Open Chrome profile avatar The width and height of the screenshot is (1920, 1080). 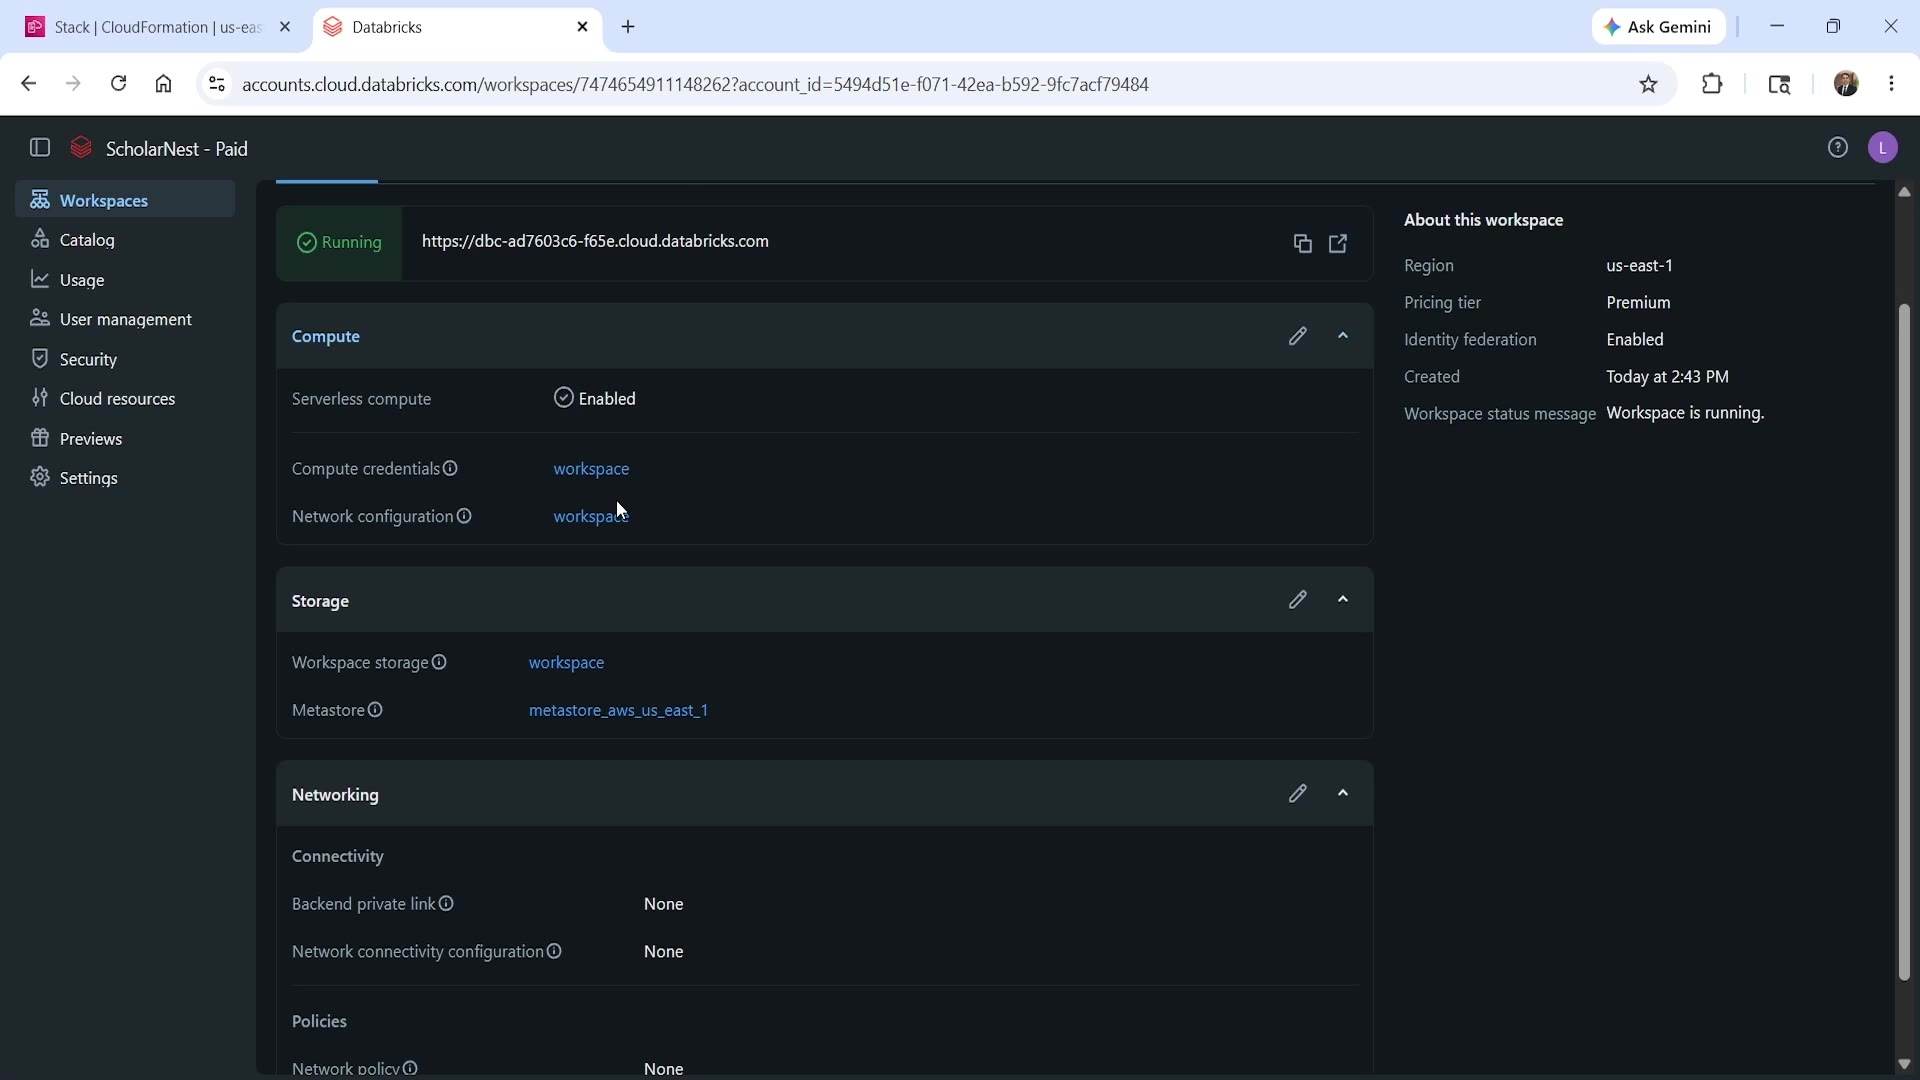click(x=1847, y=84)
